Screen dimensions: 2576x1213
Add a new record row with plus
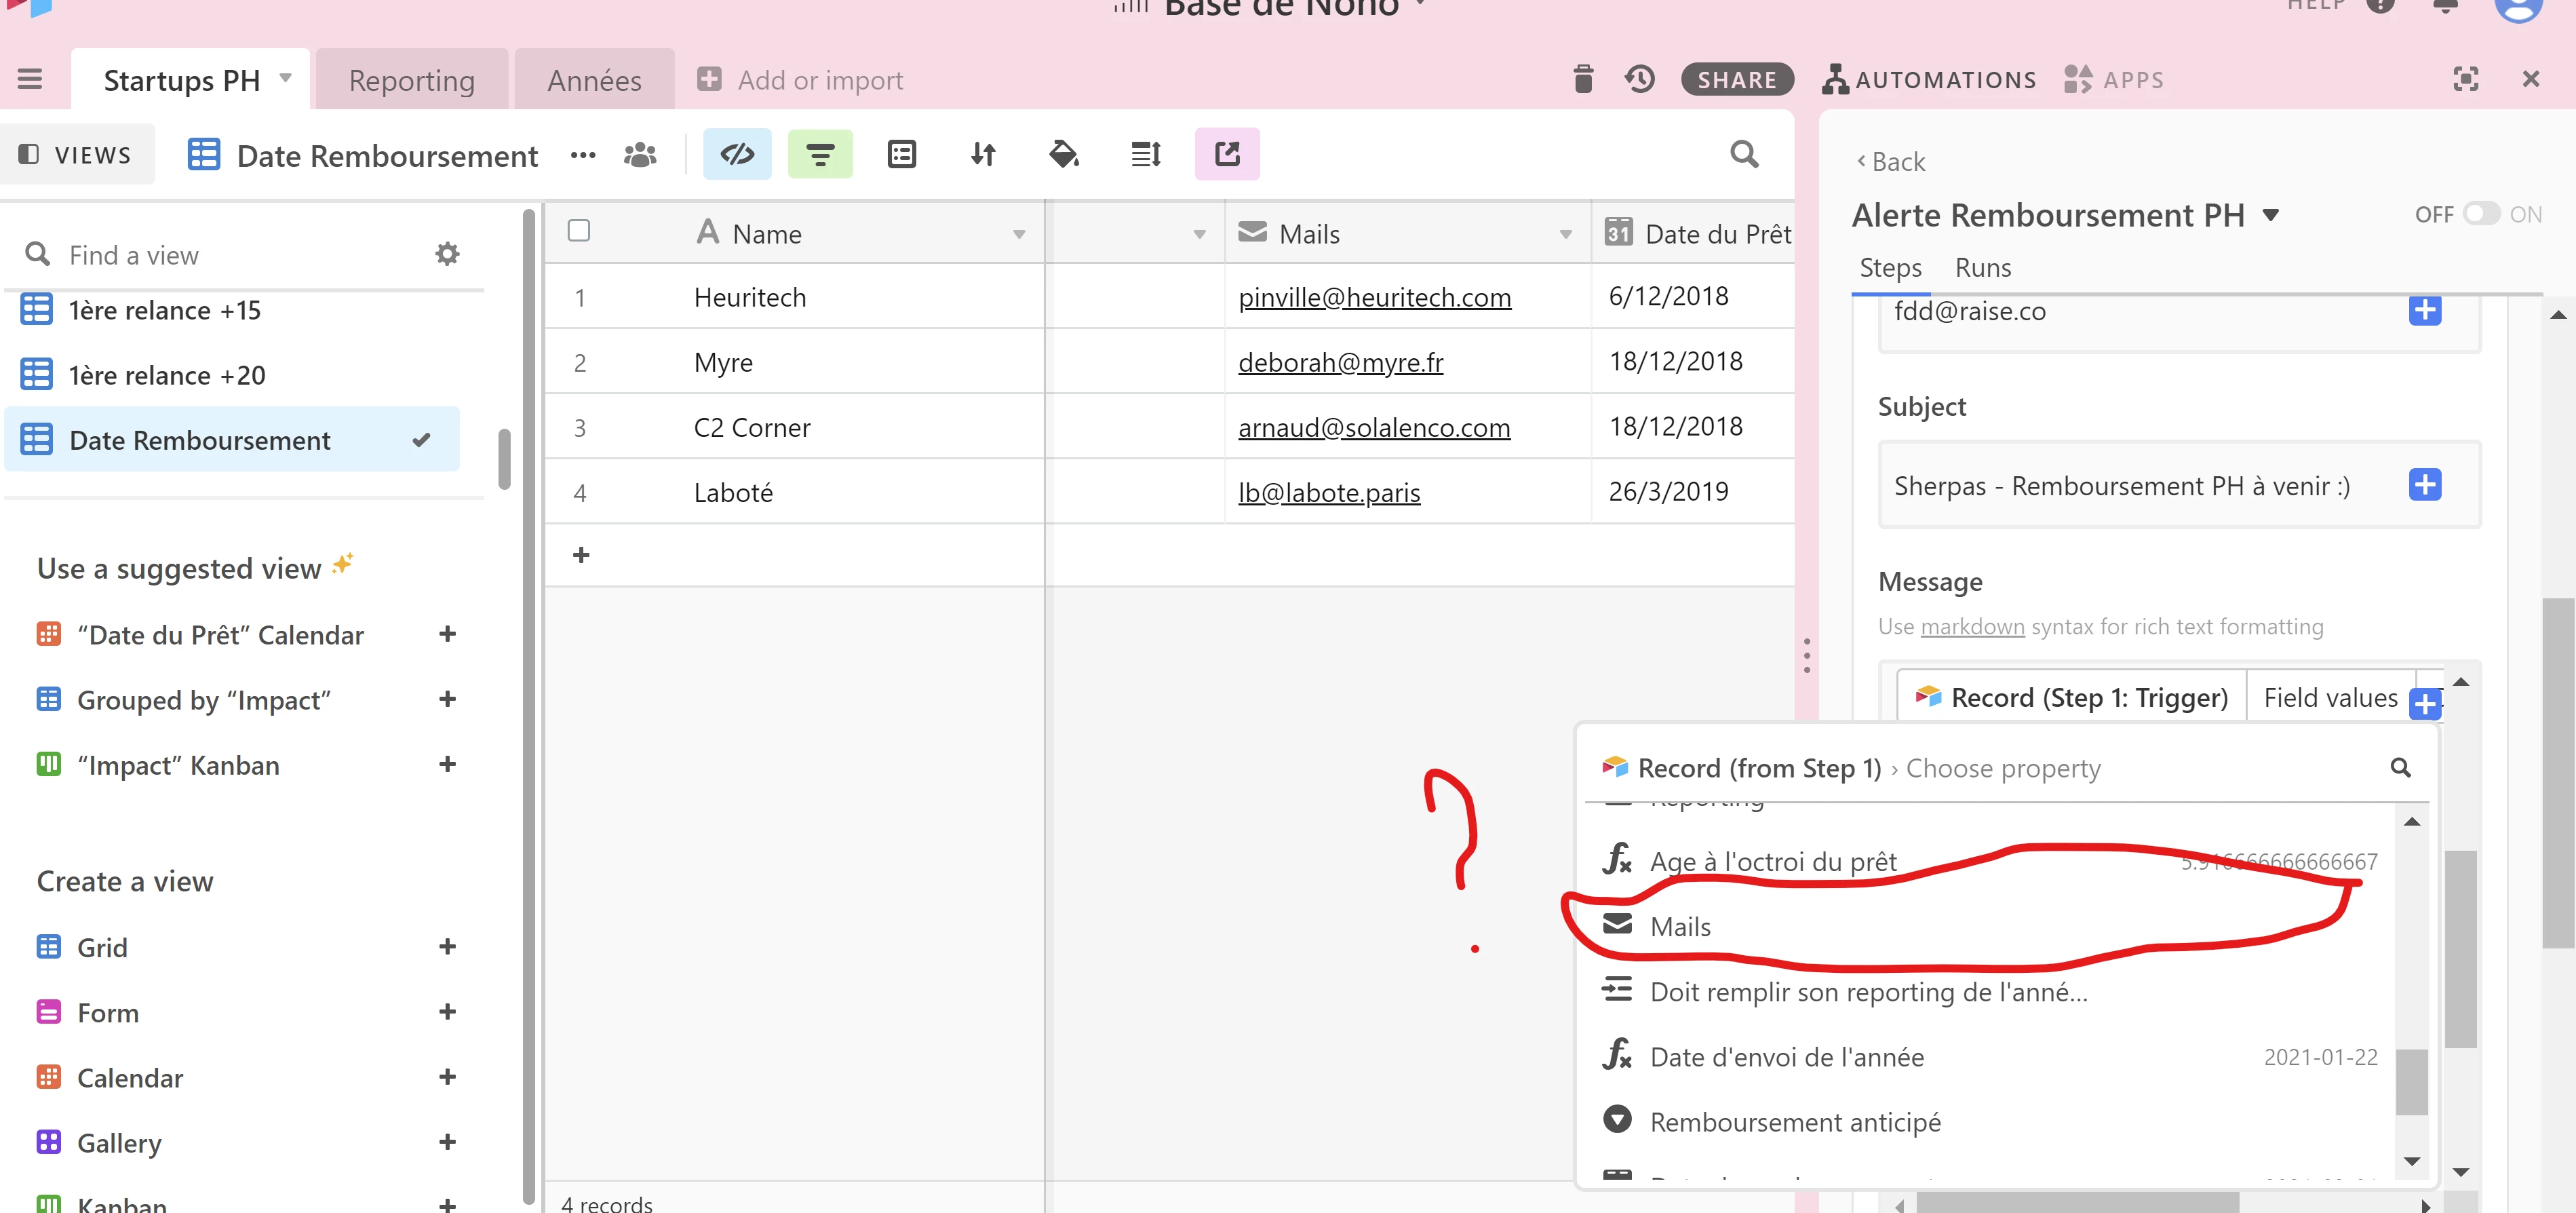tap(581, 555)
